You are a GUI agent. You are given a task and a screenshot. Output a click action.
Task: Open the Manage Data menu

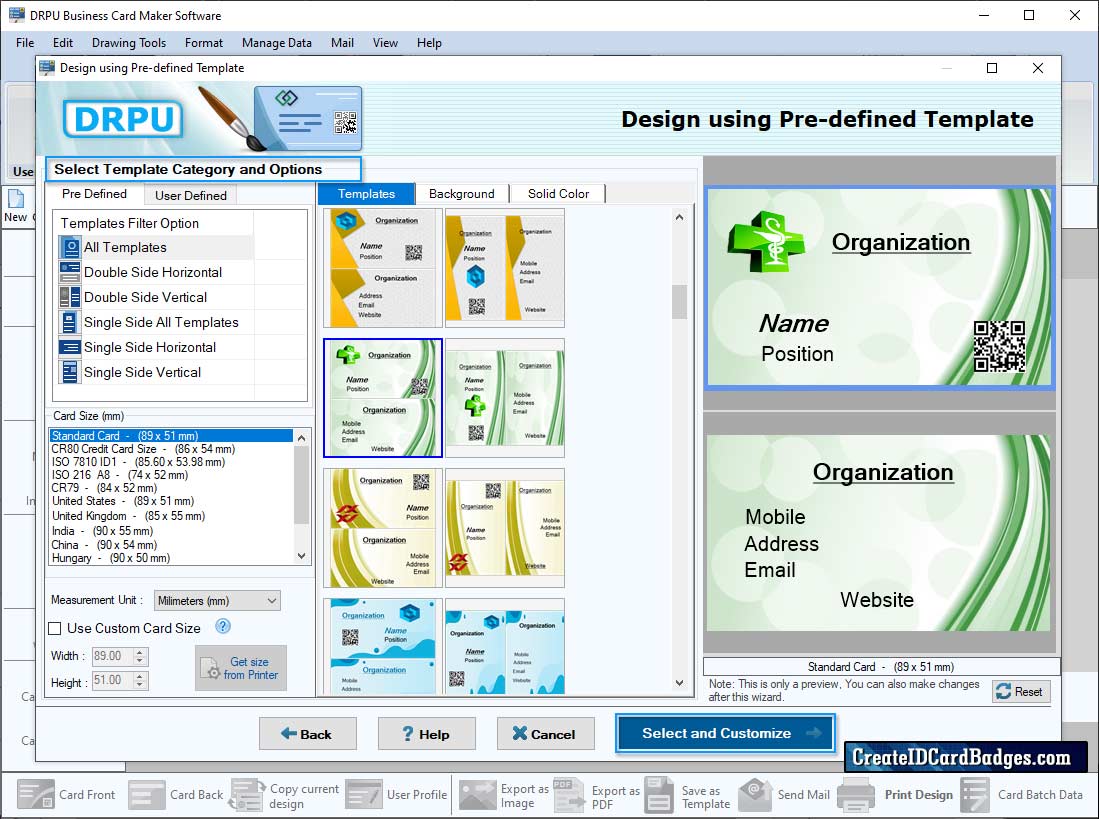tap(277, 43)
